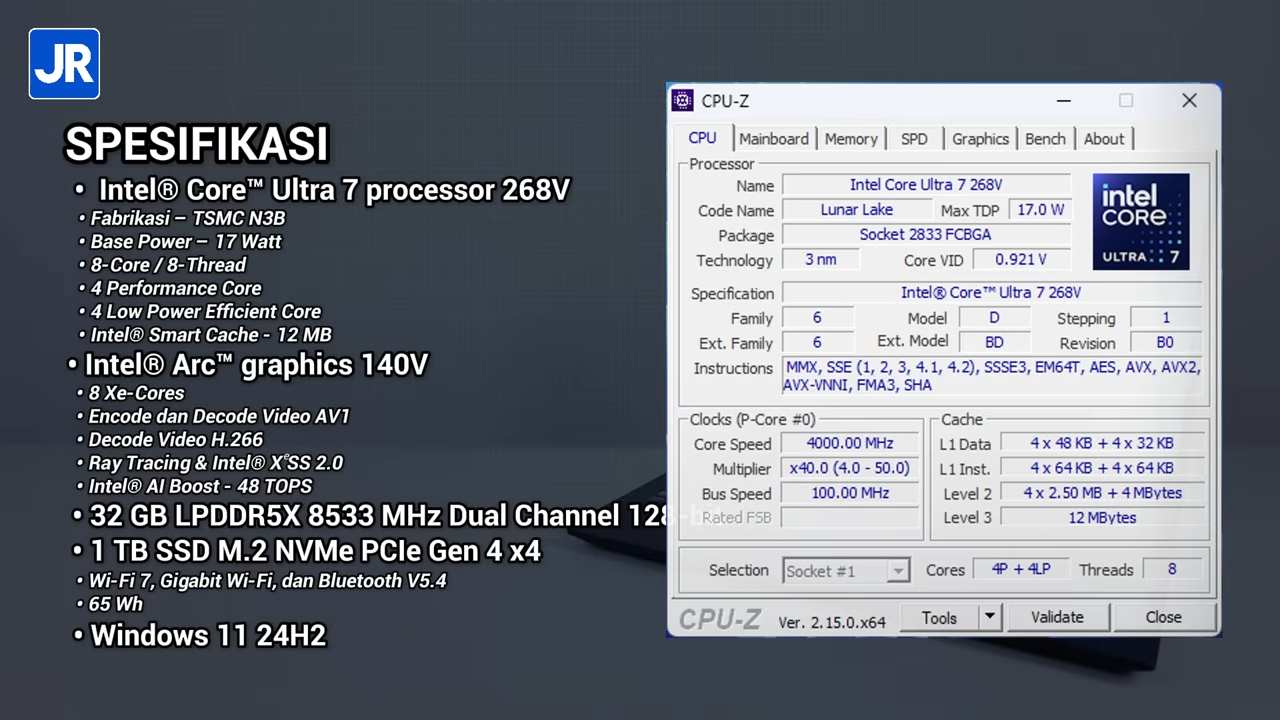Viewport: 1280px width, 720px height.
Task: Click the Instructions list field
Action: tap(993, 376)
